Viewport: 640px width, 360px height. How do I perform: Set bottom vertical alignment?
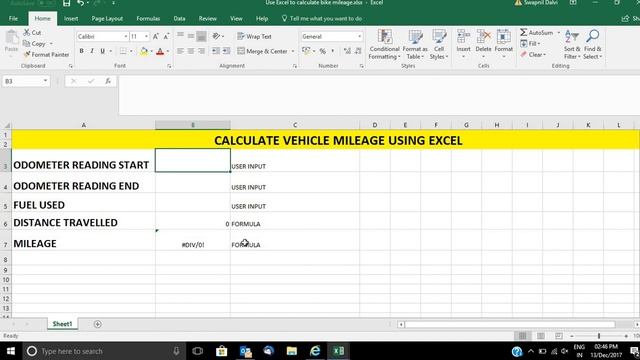tap(201, 36)
